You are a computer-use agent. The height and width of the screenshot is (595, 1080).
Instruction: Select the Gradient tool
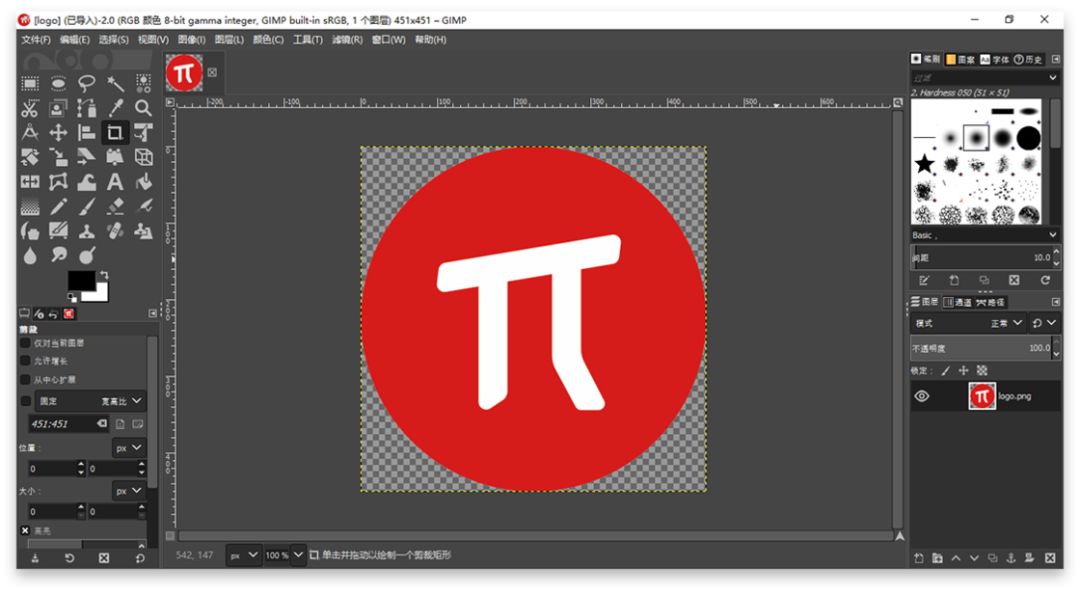point(30,206)
